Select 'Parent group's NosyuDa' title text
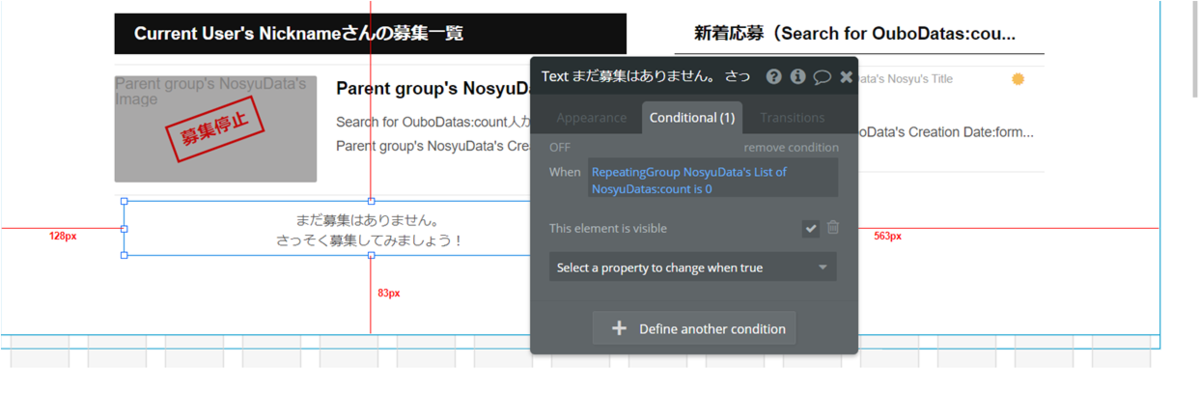 click(433, 88)
